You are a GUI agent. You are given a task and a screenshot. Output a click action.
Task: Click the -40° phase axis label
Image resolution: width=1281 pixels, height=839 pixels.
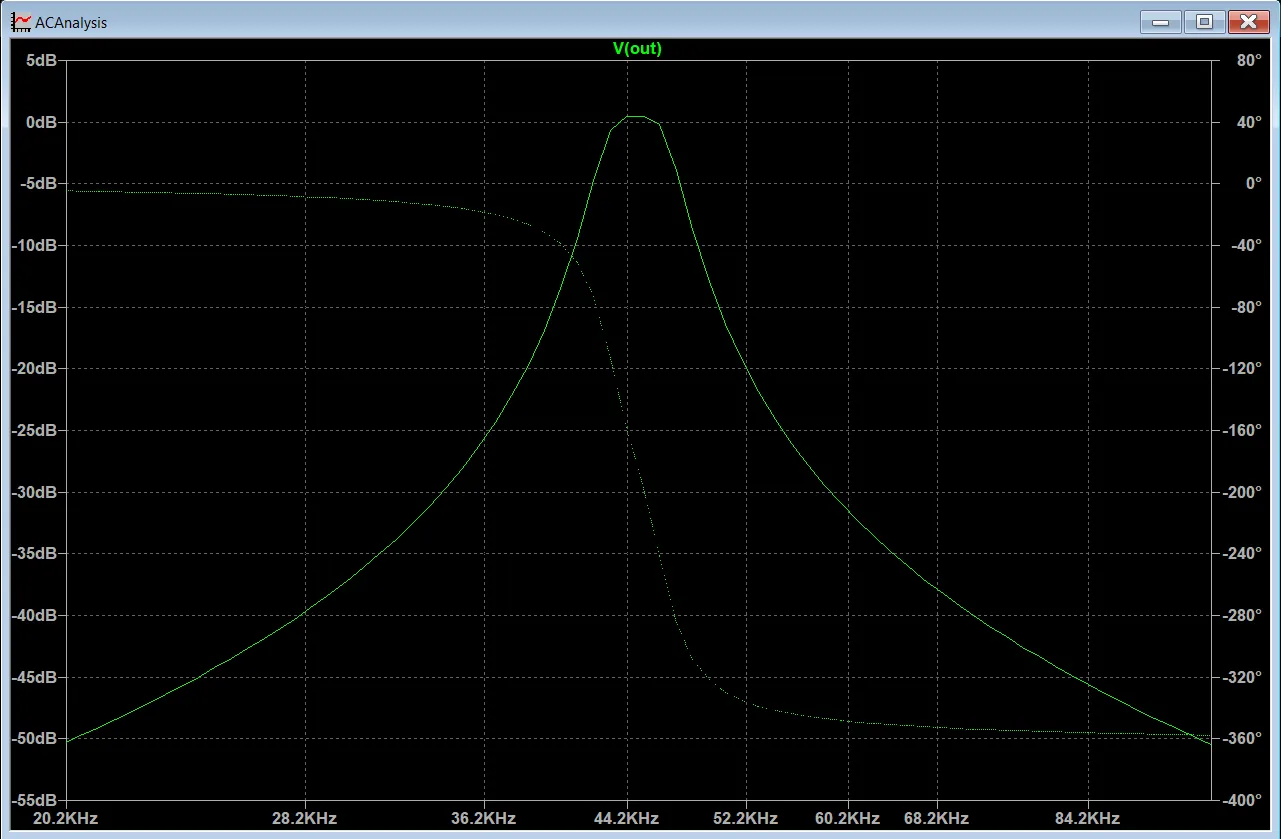coord(1247,245)
